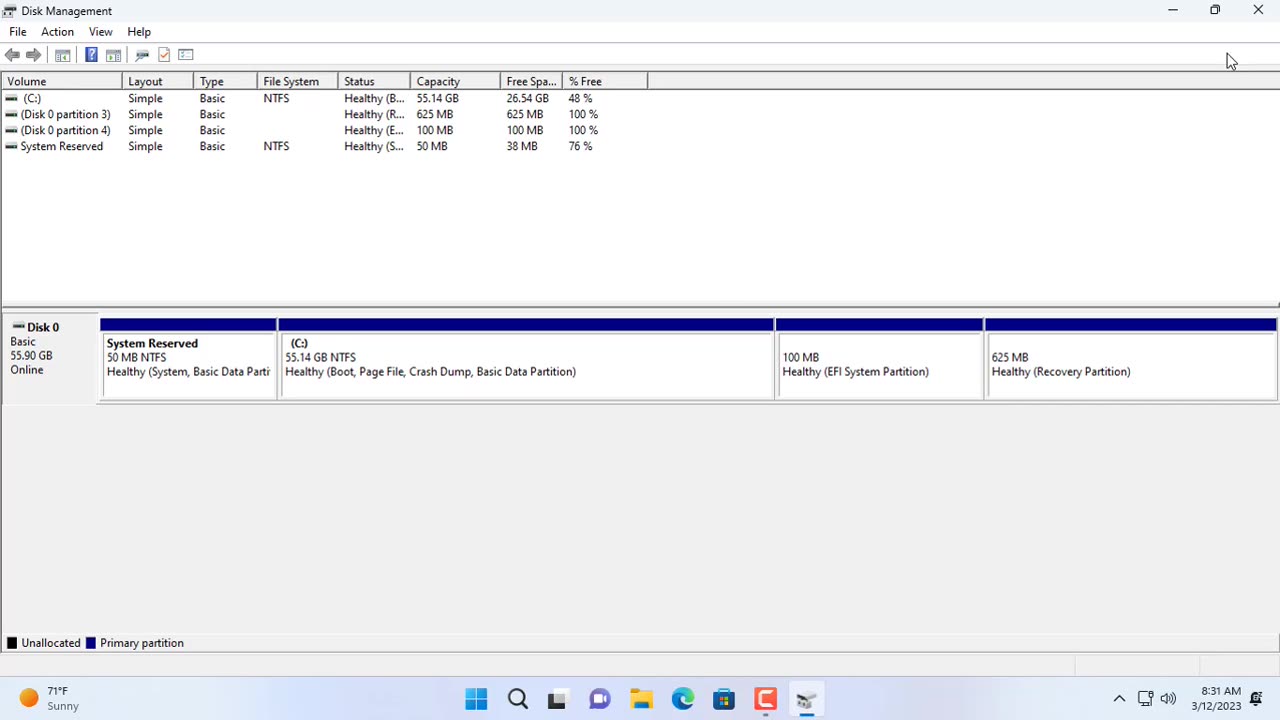This screenshot has width=1280, height=720.
Task: Open the Action menu
Action: [x=57, y=32]
